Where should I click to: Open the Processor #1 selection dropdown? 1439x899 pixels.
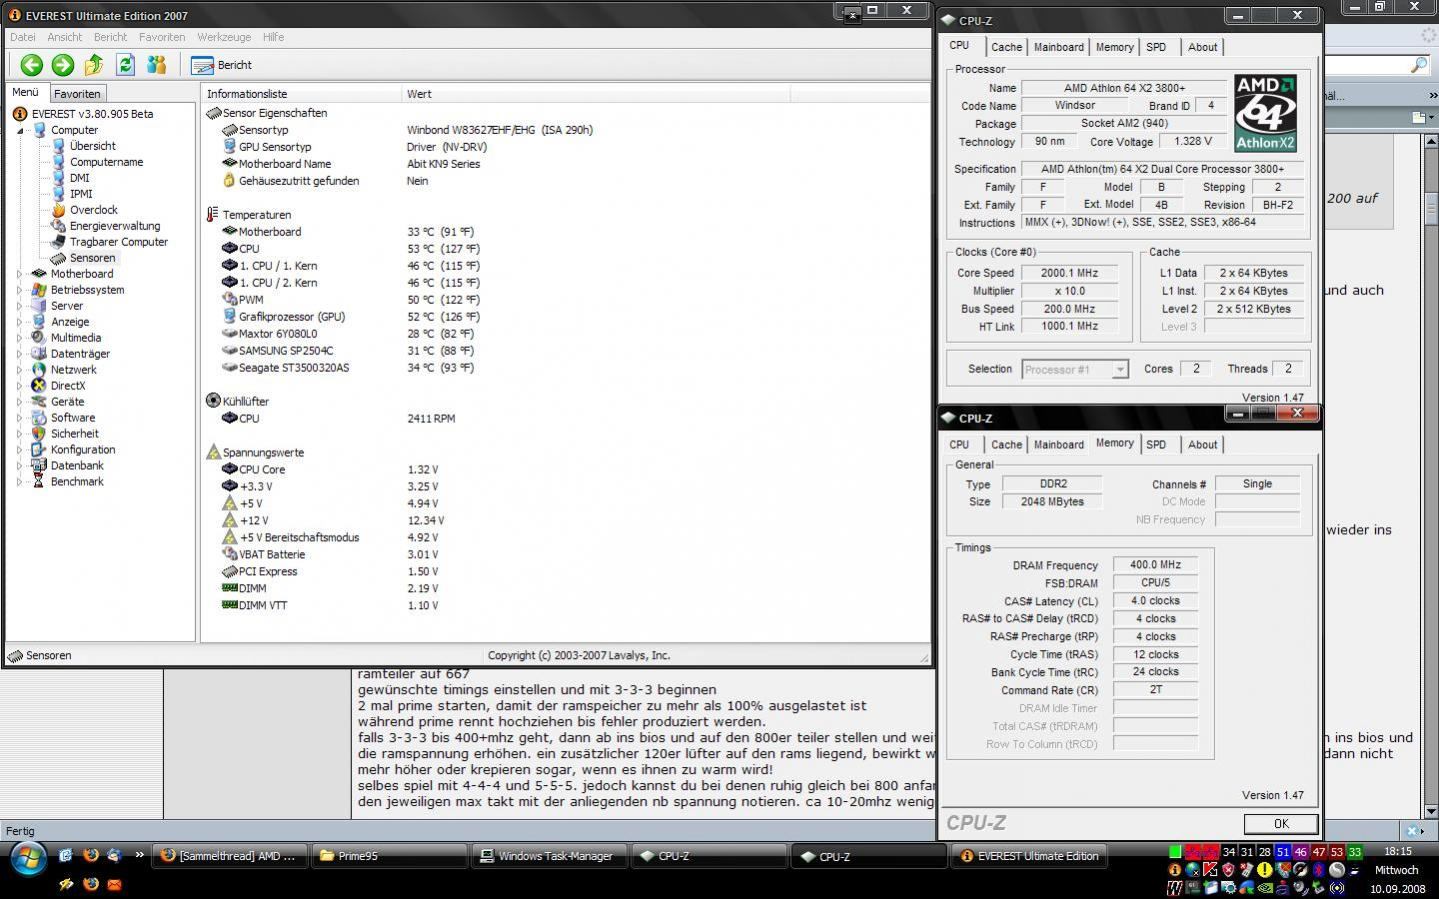[1075, 369]
